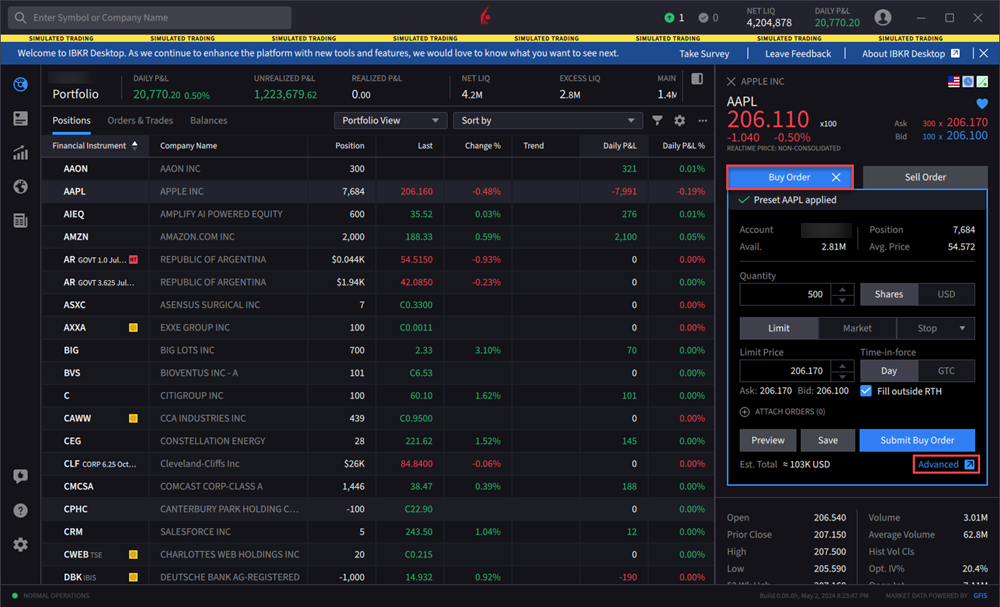The width and height of the screenshot is (1000, 607).
Task: Open the news panel sidebar icon
Action: point(20,119)
